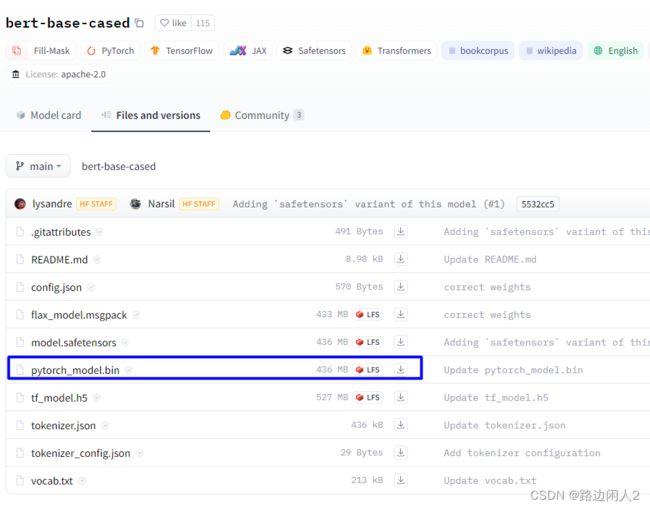Filter by Fill-Mask task tag
Screen dimensions: 650x508
[x=41, y=51]
